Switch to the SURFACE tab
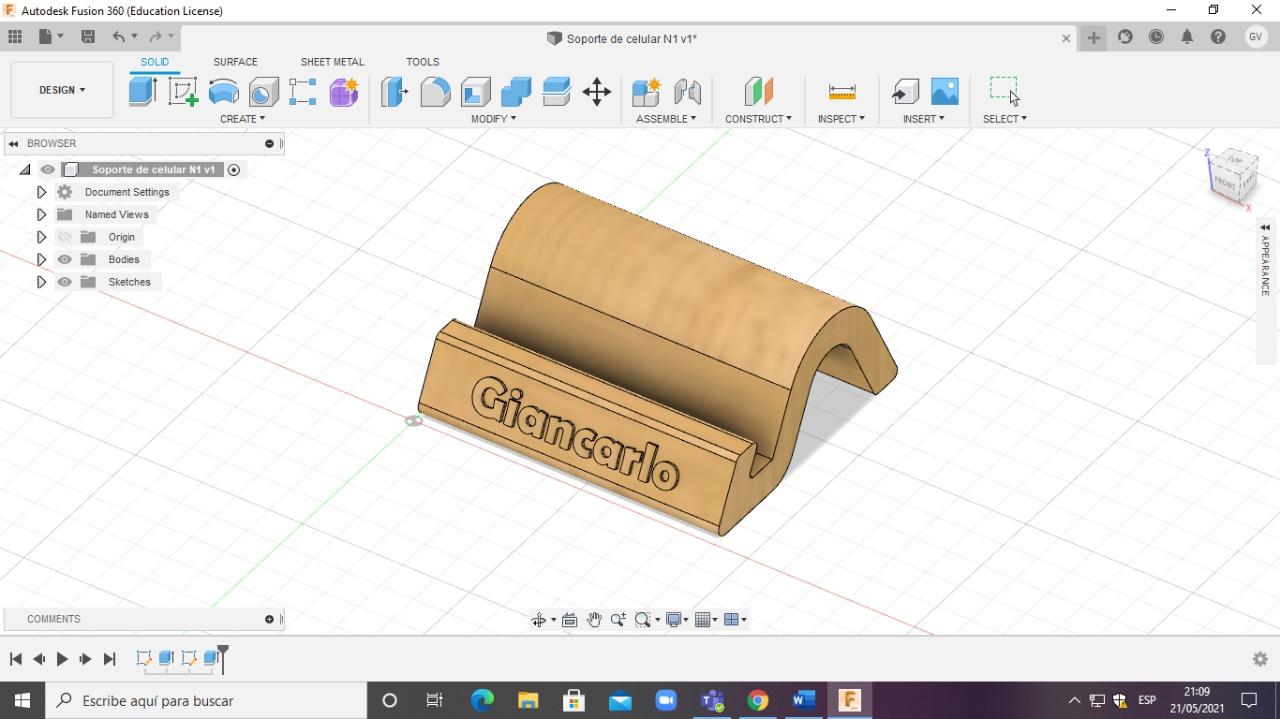 pos(235,62)
